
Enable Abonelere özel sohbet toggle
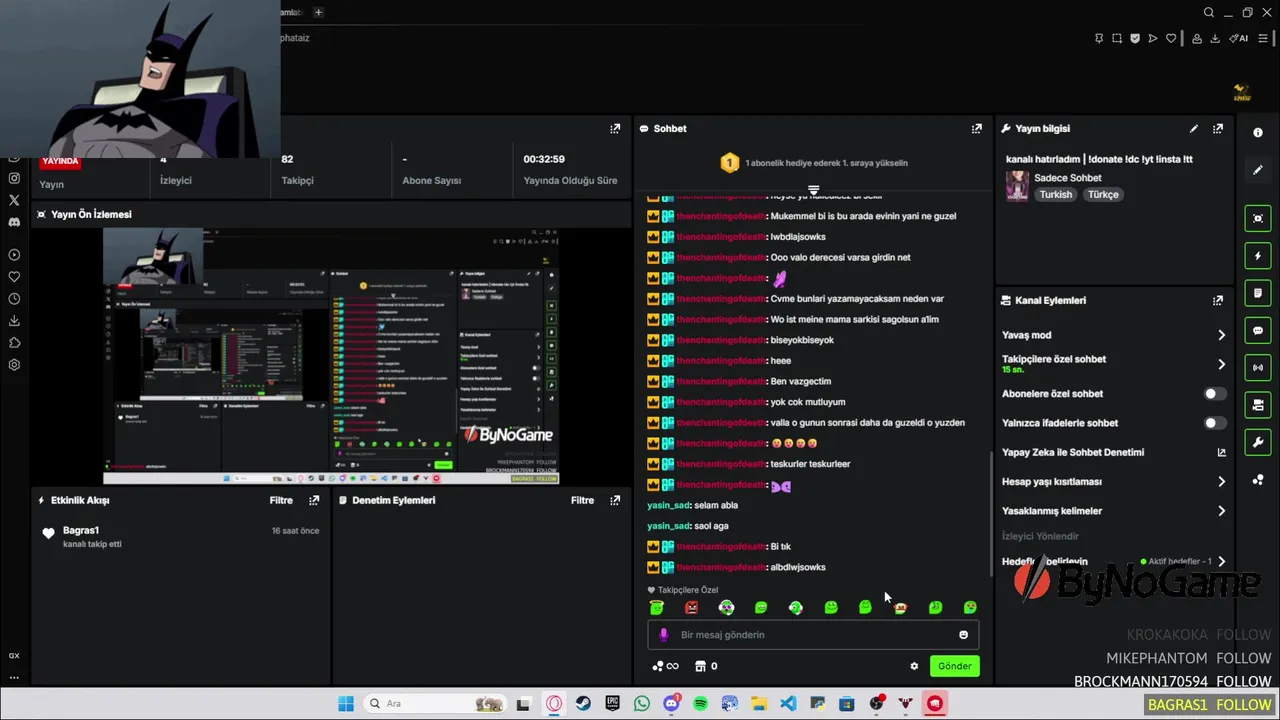tap(1215, 394)
